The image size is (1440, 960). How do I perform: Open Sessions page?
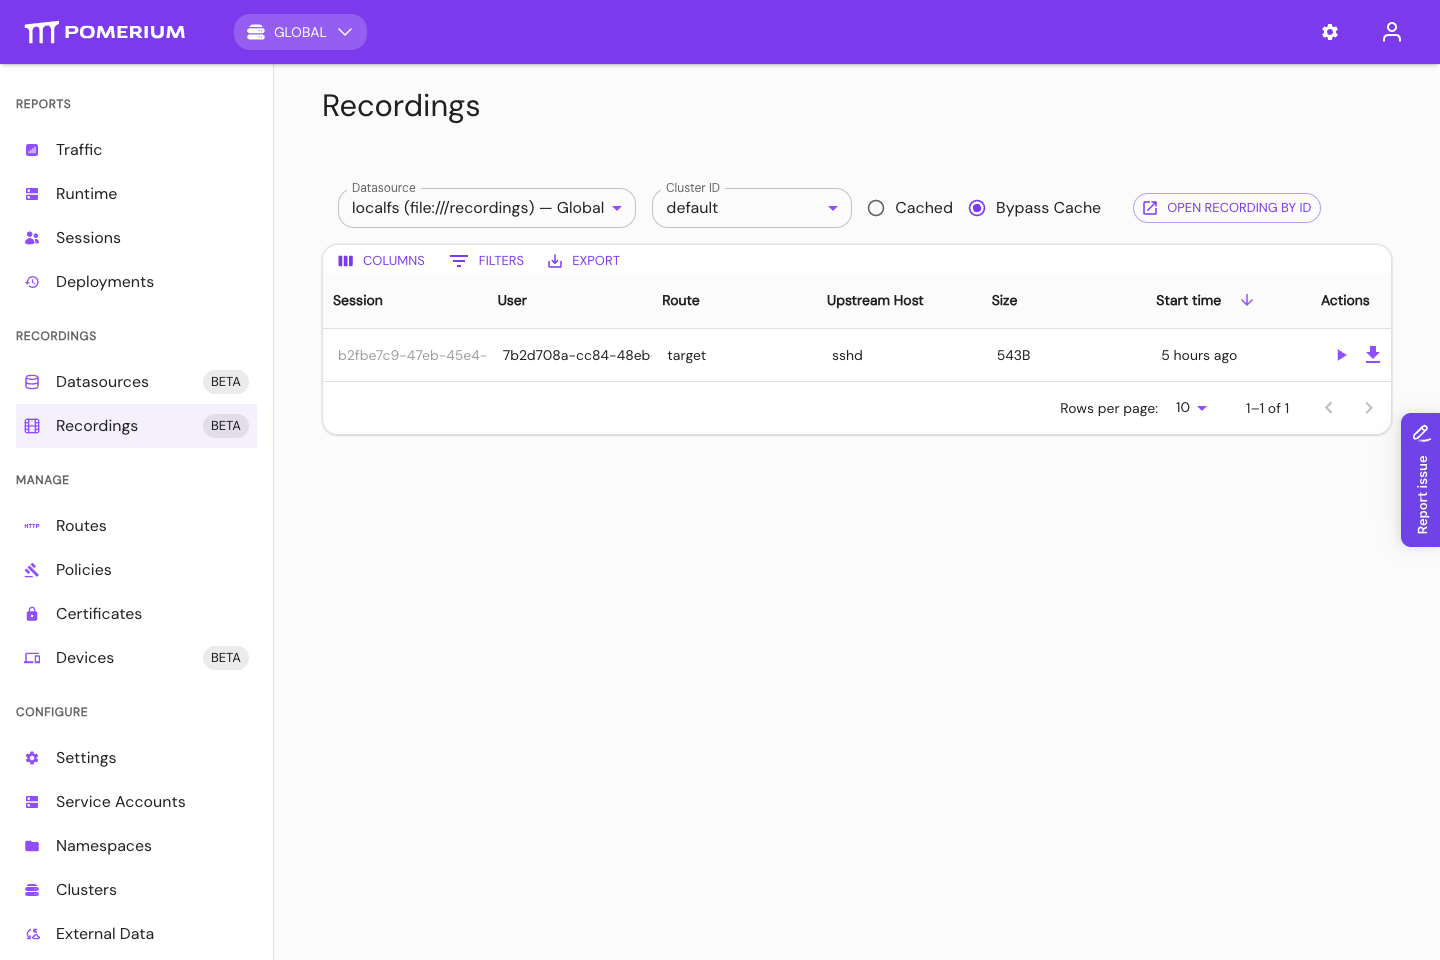coord(136,238)
